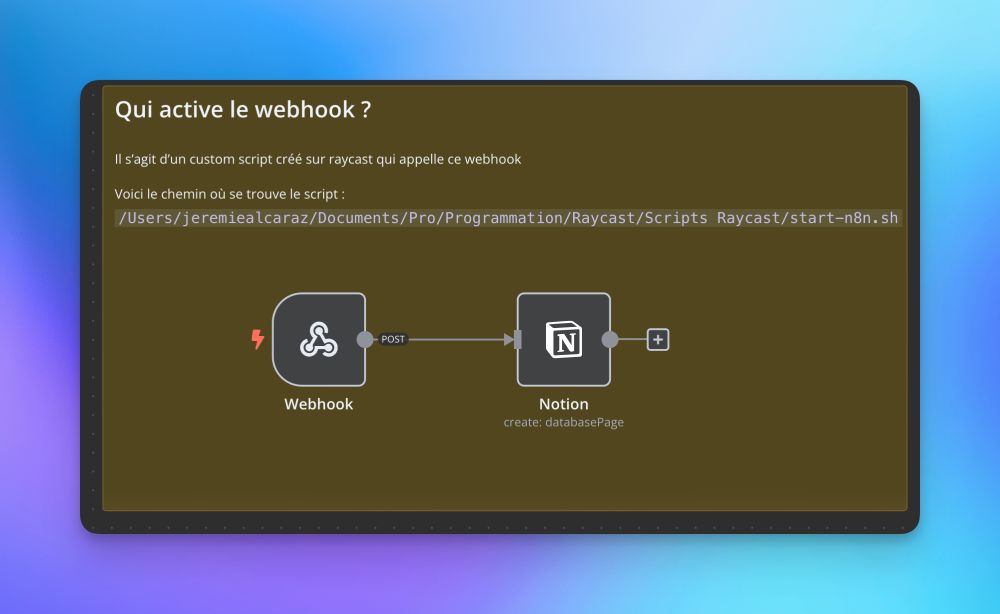Click the "Voici le chemin" line
Screen dimensions: 1000x614
point(230,194)
